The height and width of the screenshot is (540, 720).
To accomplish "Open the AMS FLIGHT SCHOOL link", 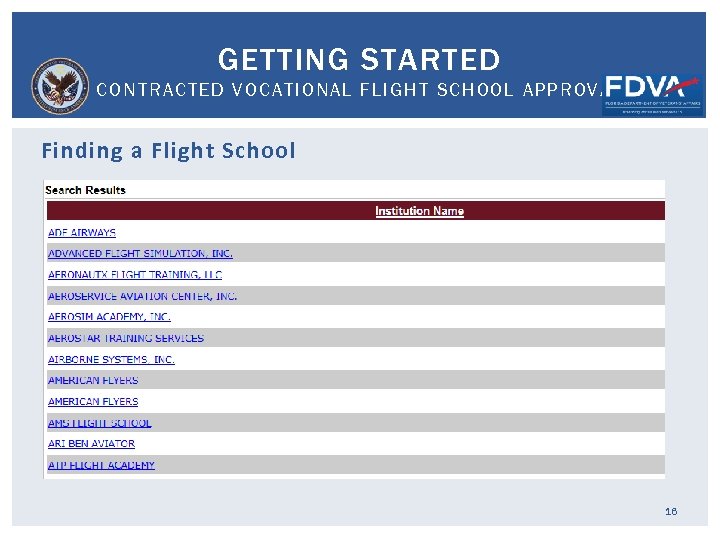I will coord(100,423).
